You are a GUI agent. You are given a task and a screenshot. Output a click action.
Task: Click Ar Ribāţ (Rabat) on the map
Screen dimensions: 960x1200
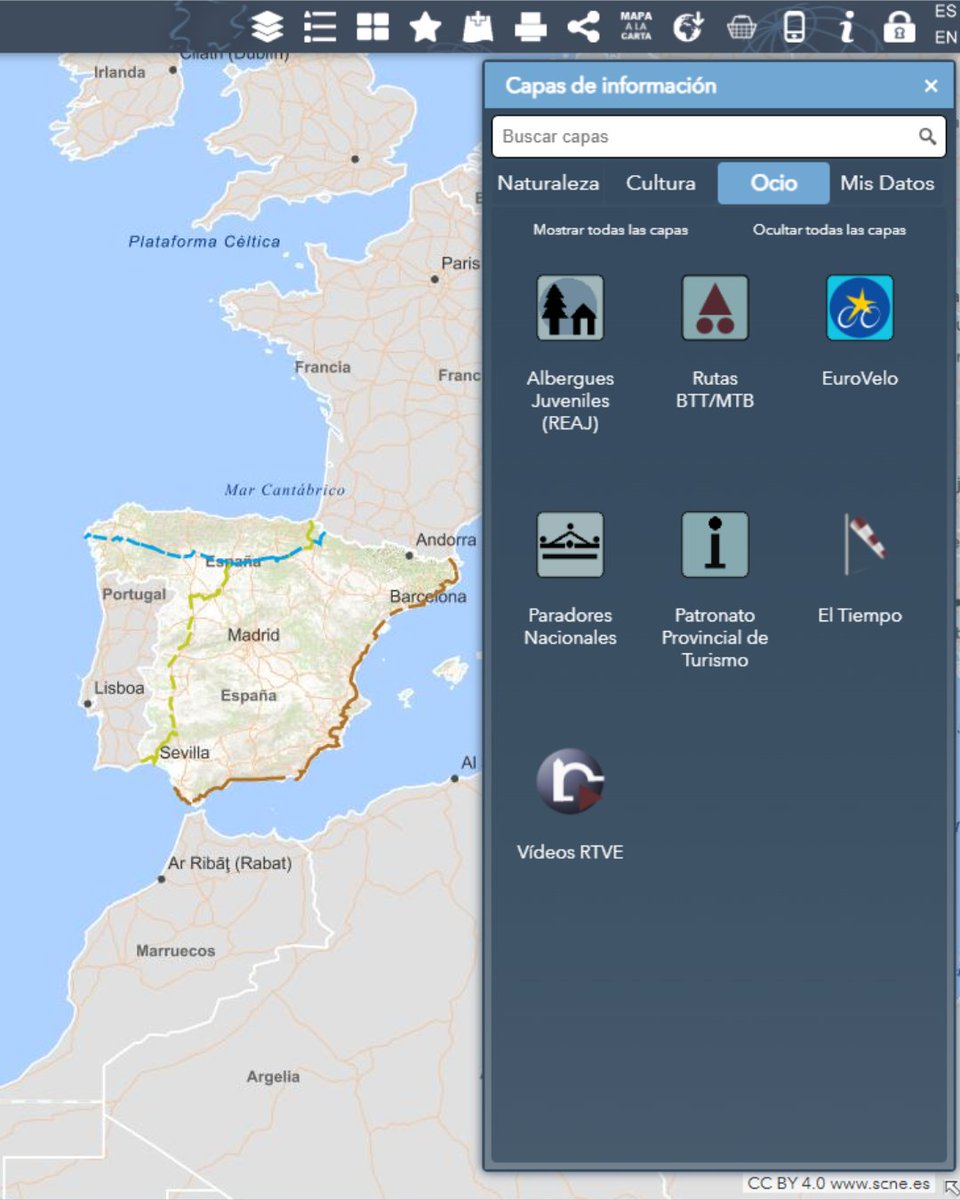coord(229,863)
